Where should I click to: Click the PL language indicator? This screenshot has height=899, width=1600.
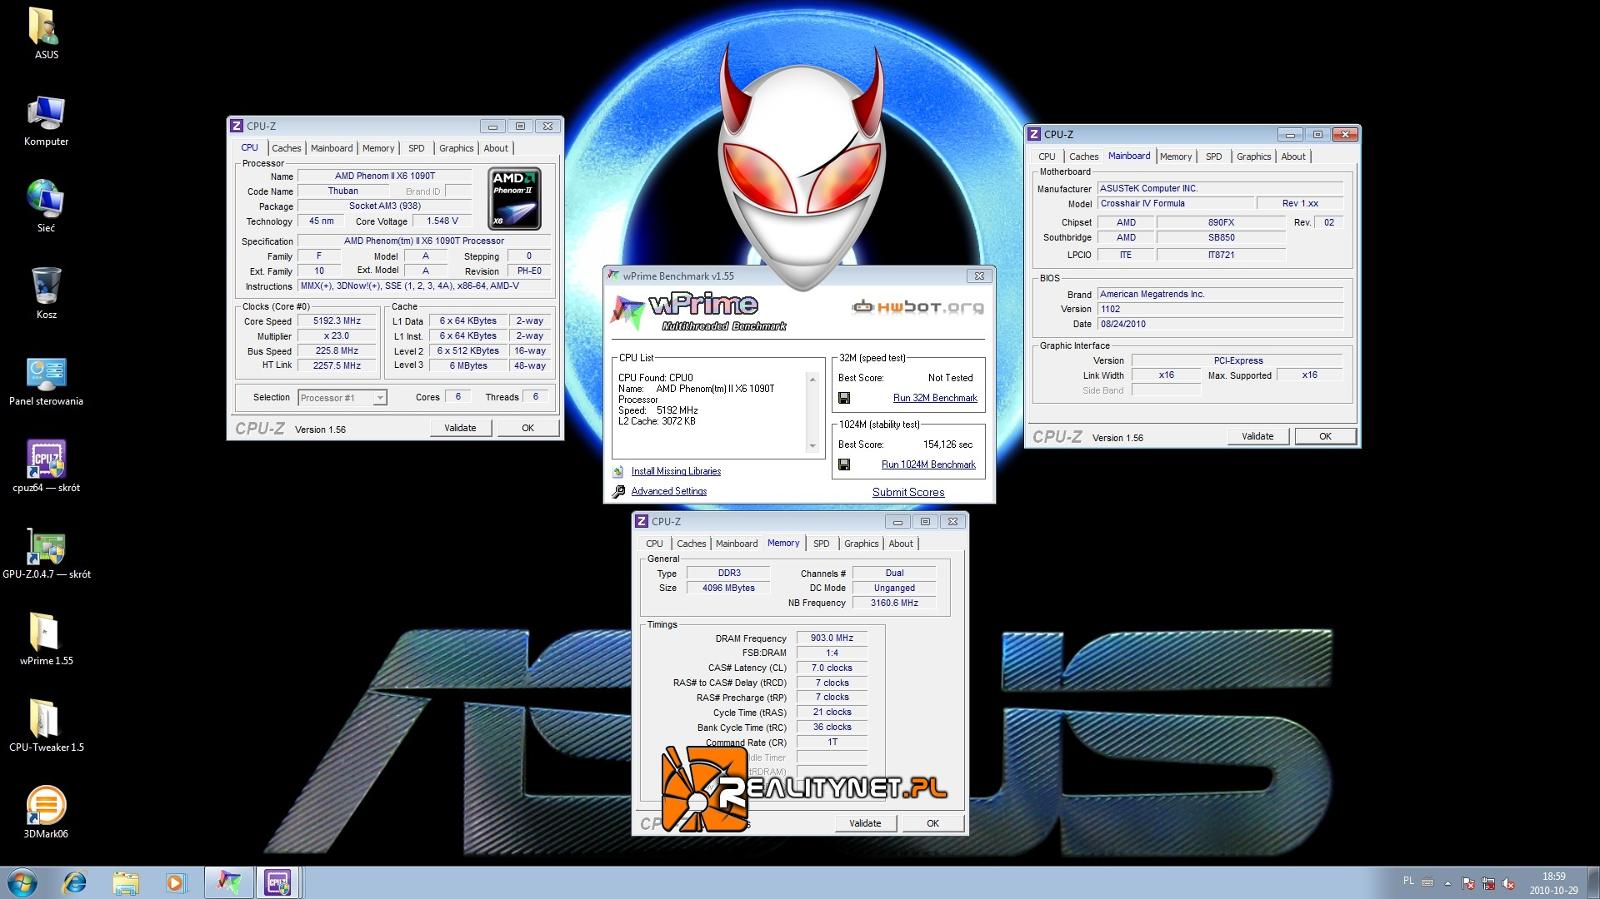click(1409, 881)
